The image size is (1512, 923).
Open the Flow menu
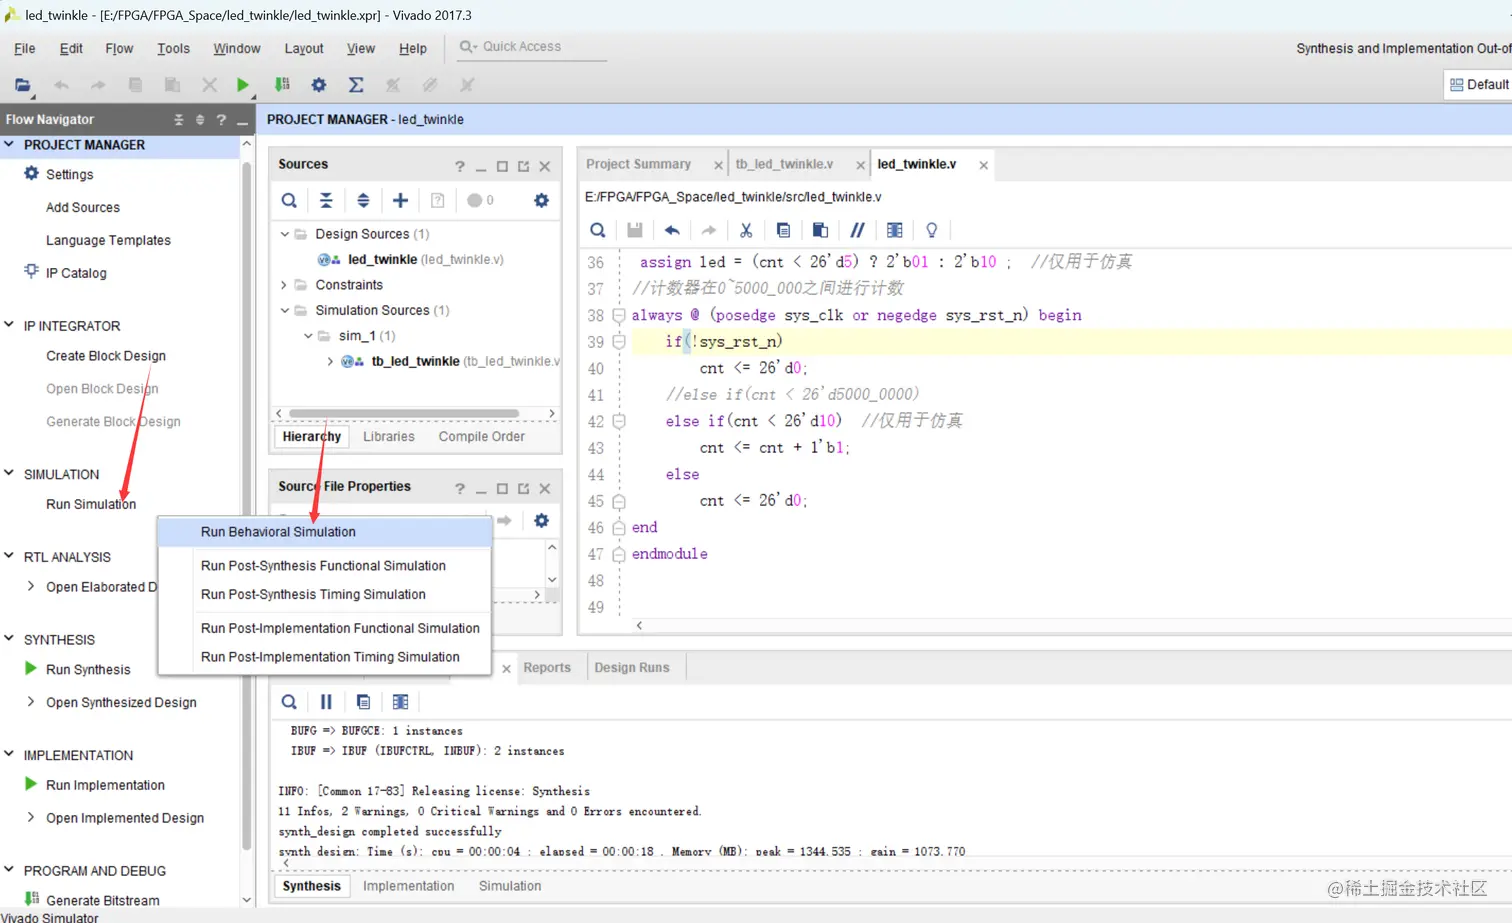click(119, 48)
